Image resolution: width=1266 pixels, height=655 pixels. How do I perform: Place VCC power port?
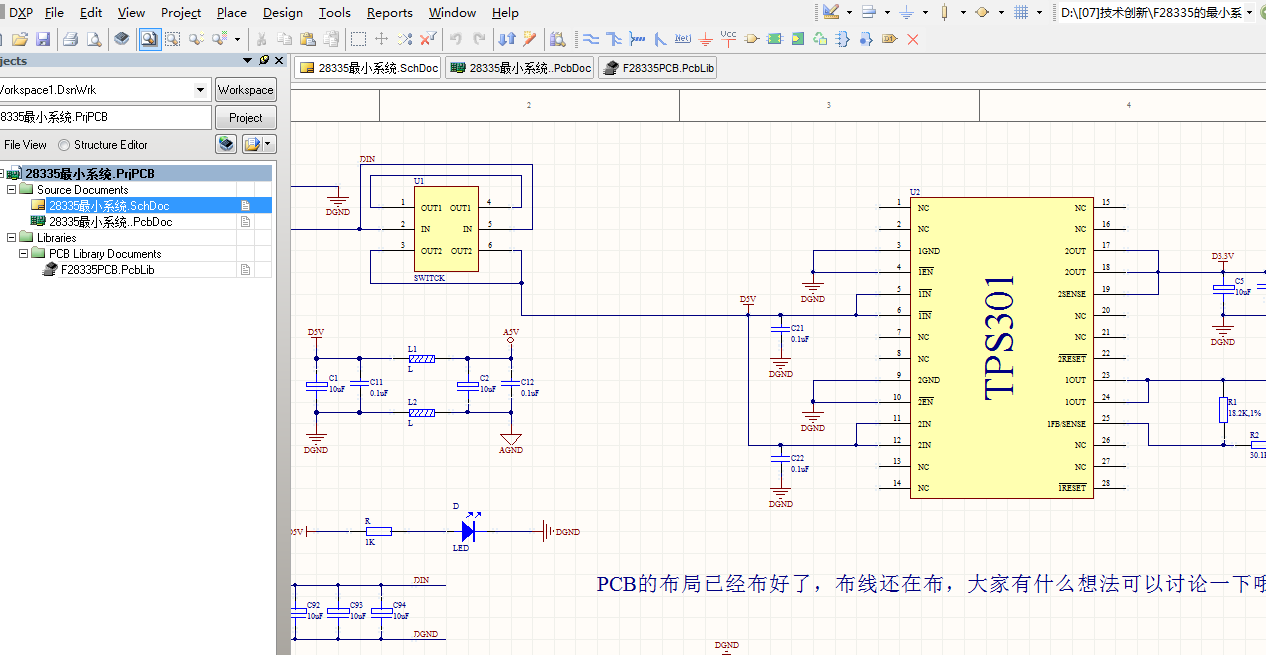tap(727, 39)
